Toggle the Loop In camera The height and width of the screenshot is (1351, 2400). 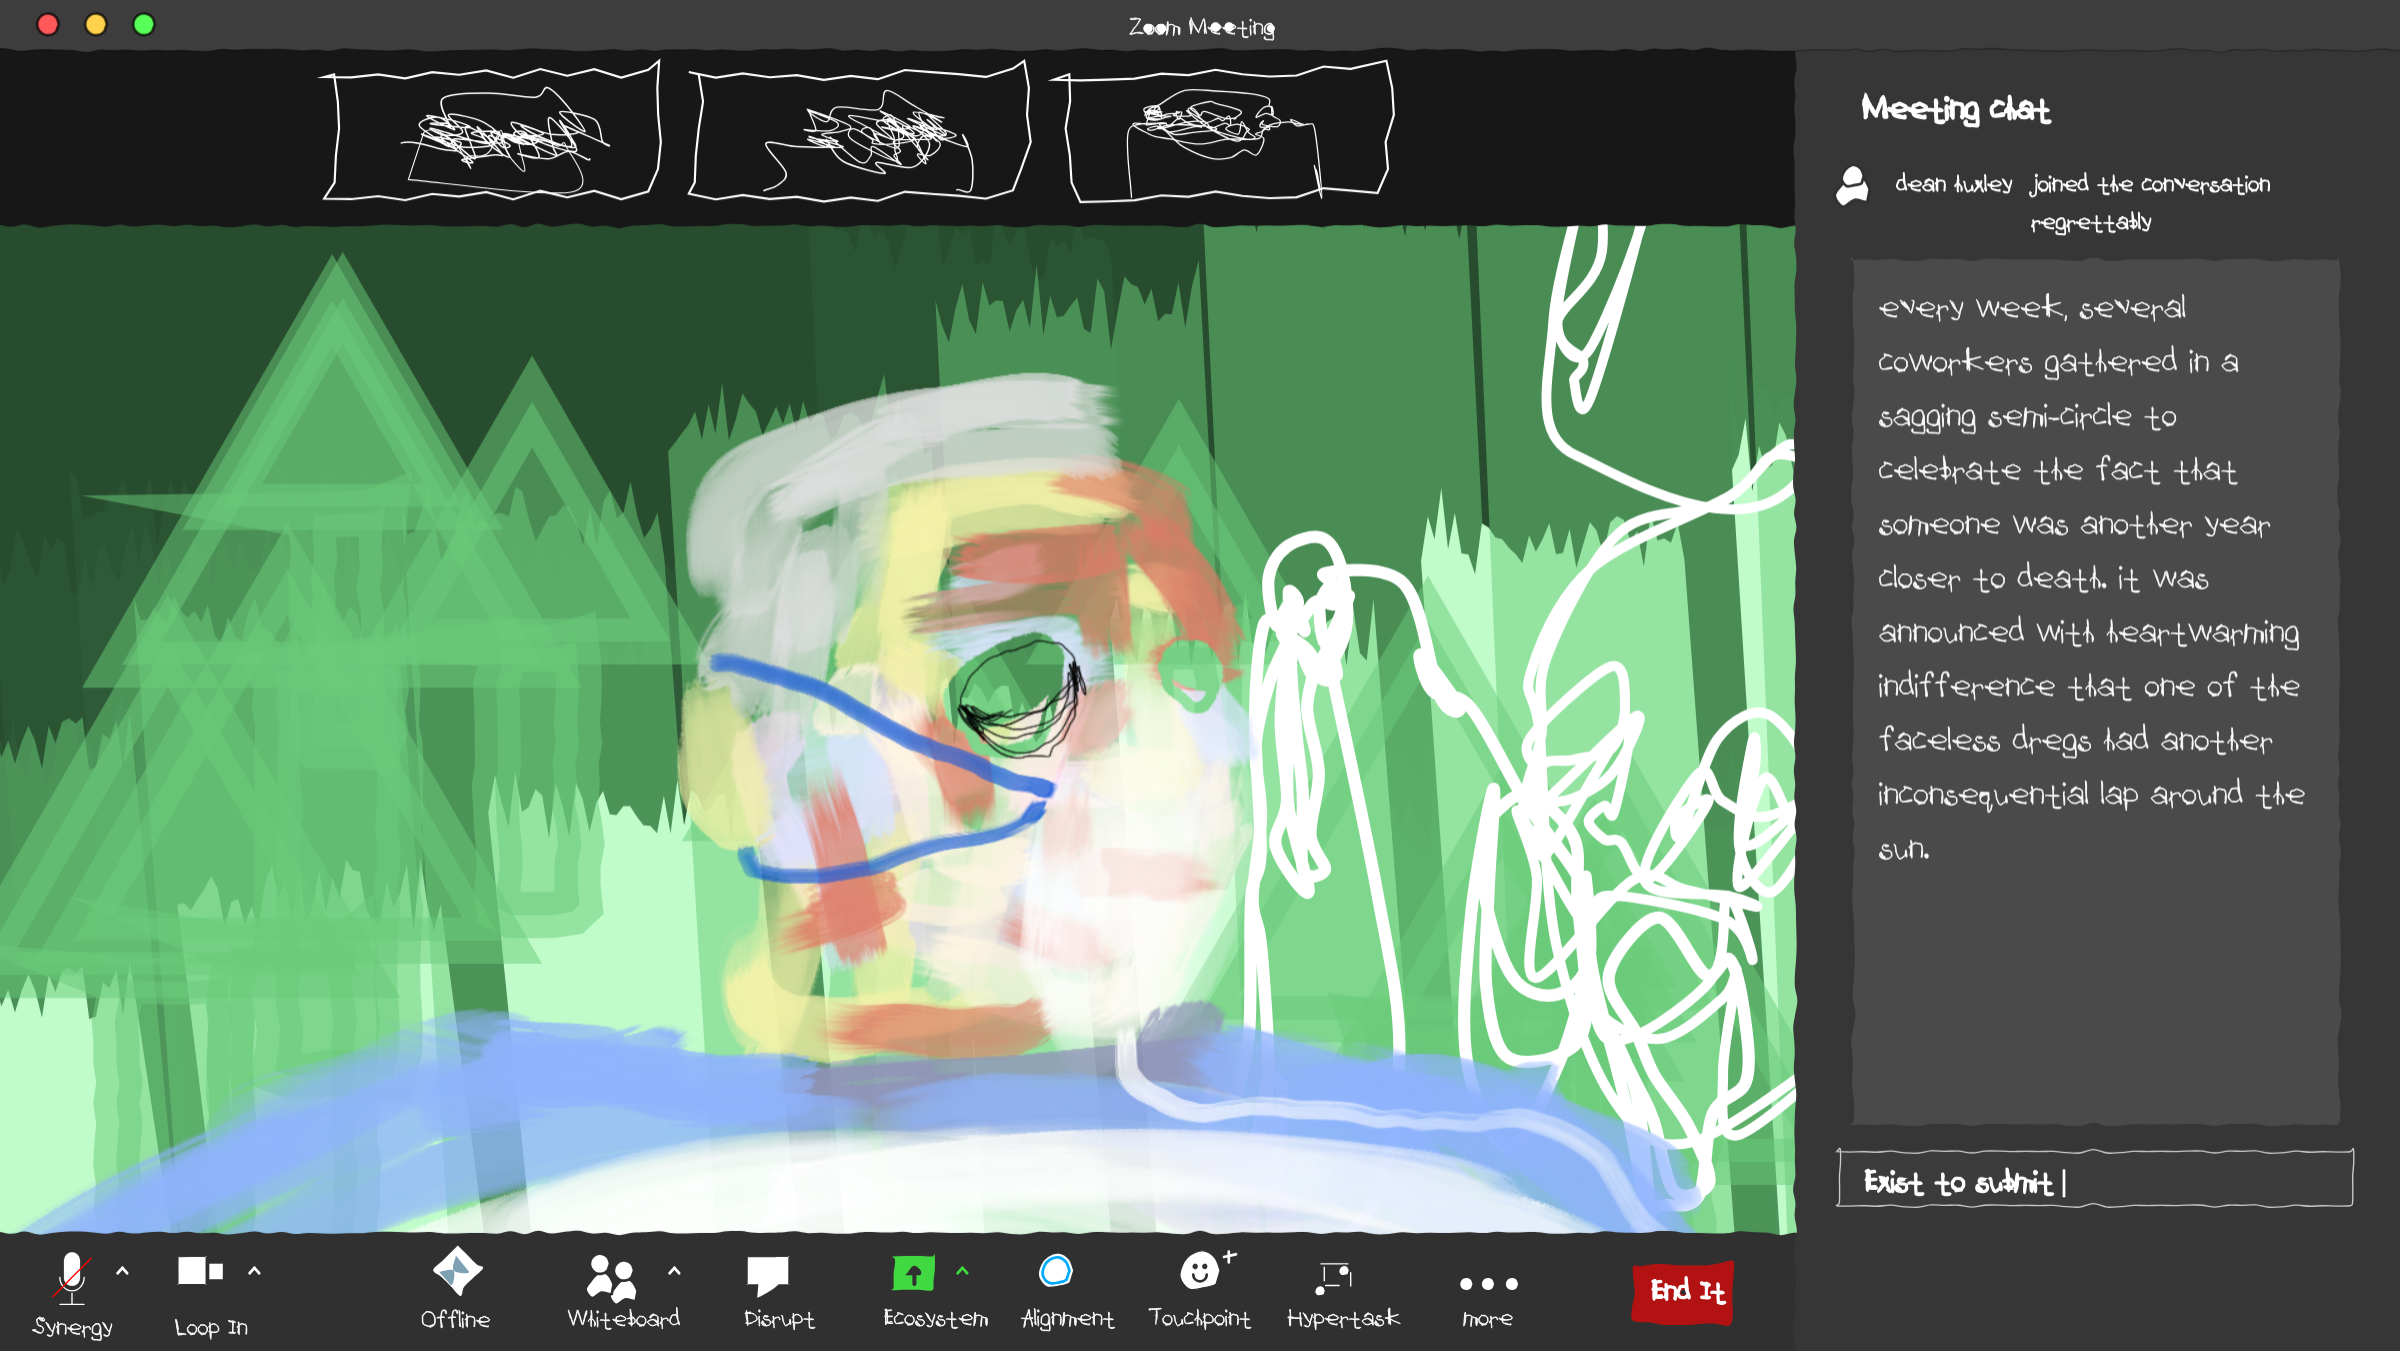coord(200,1271)
